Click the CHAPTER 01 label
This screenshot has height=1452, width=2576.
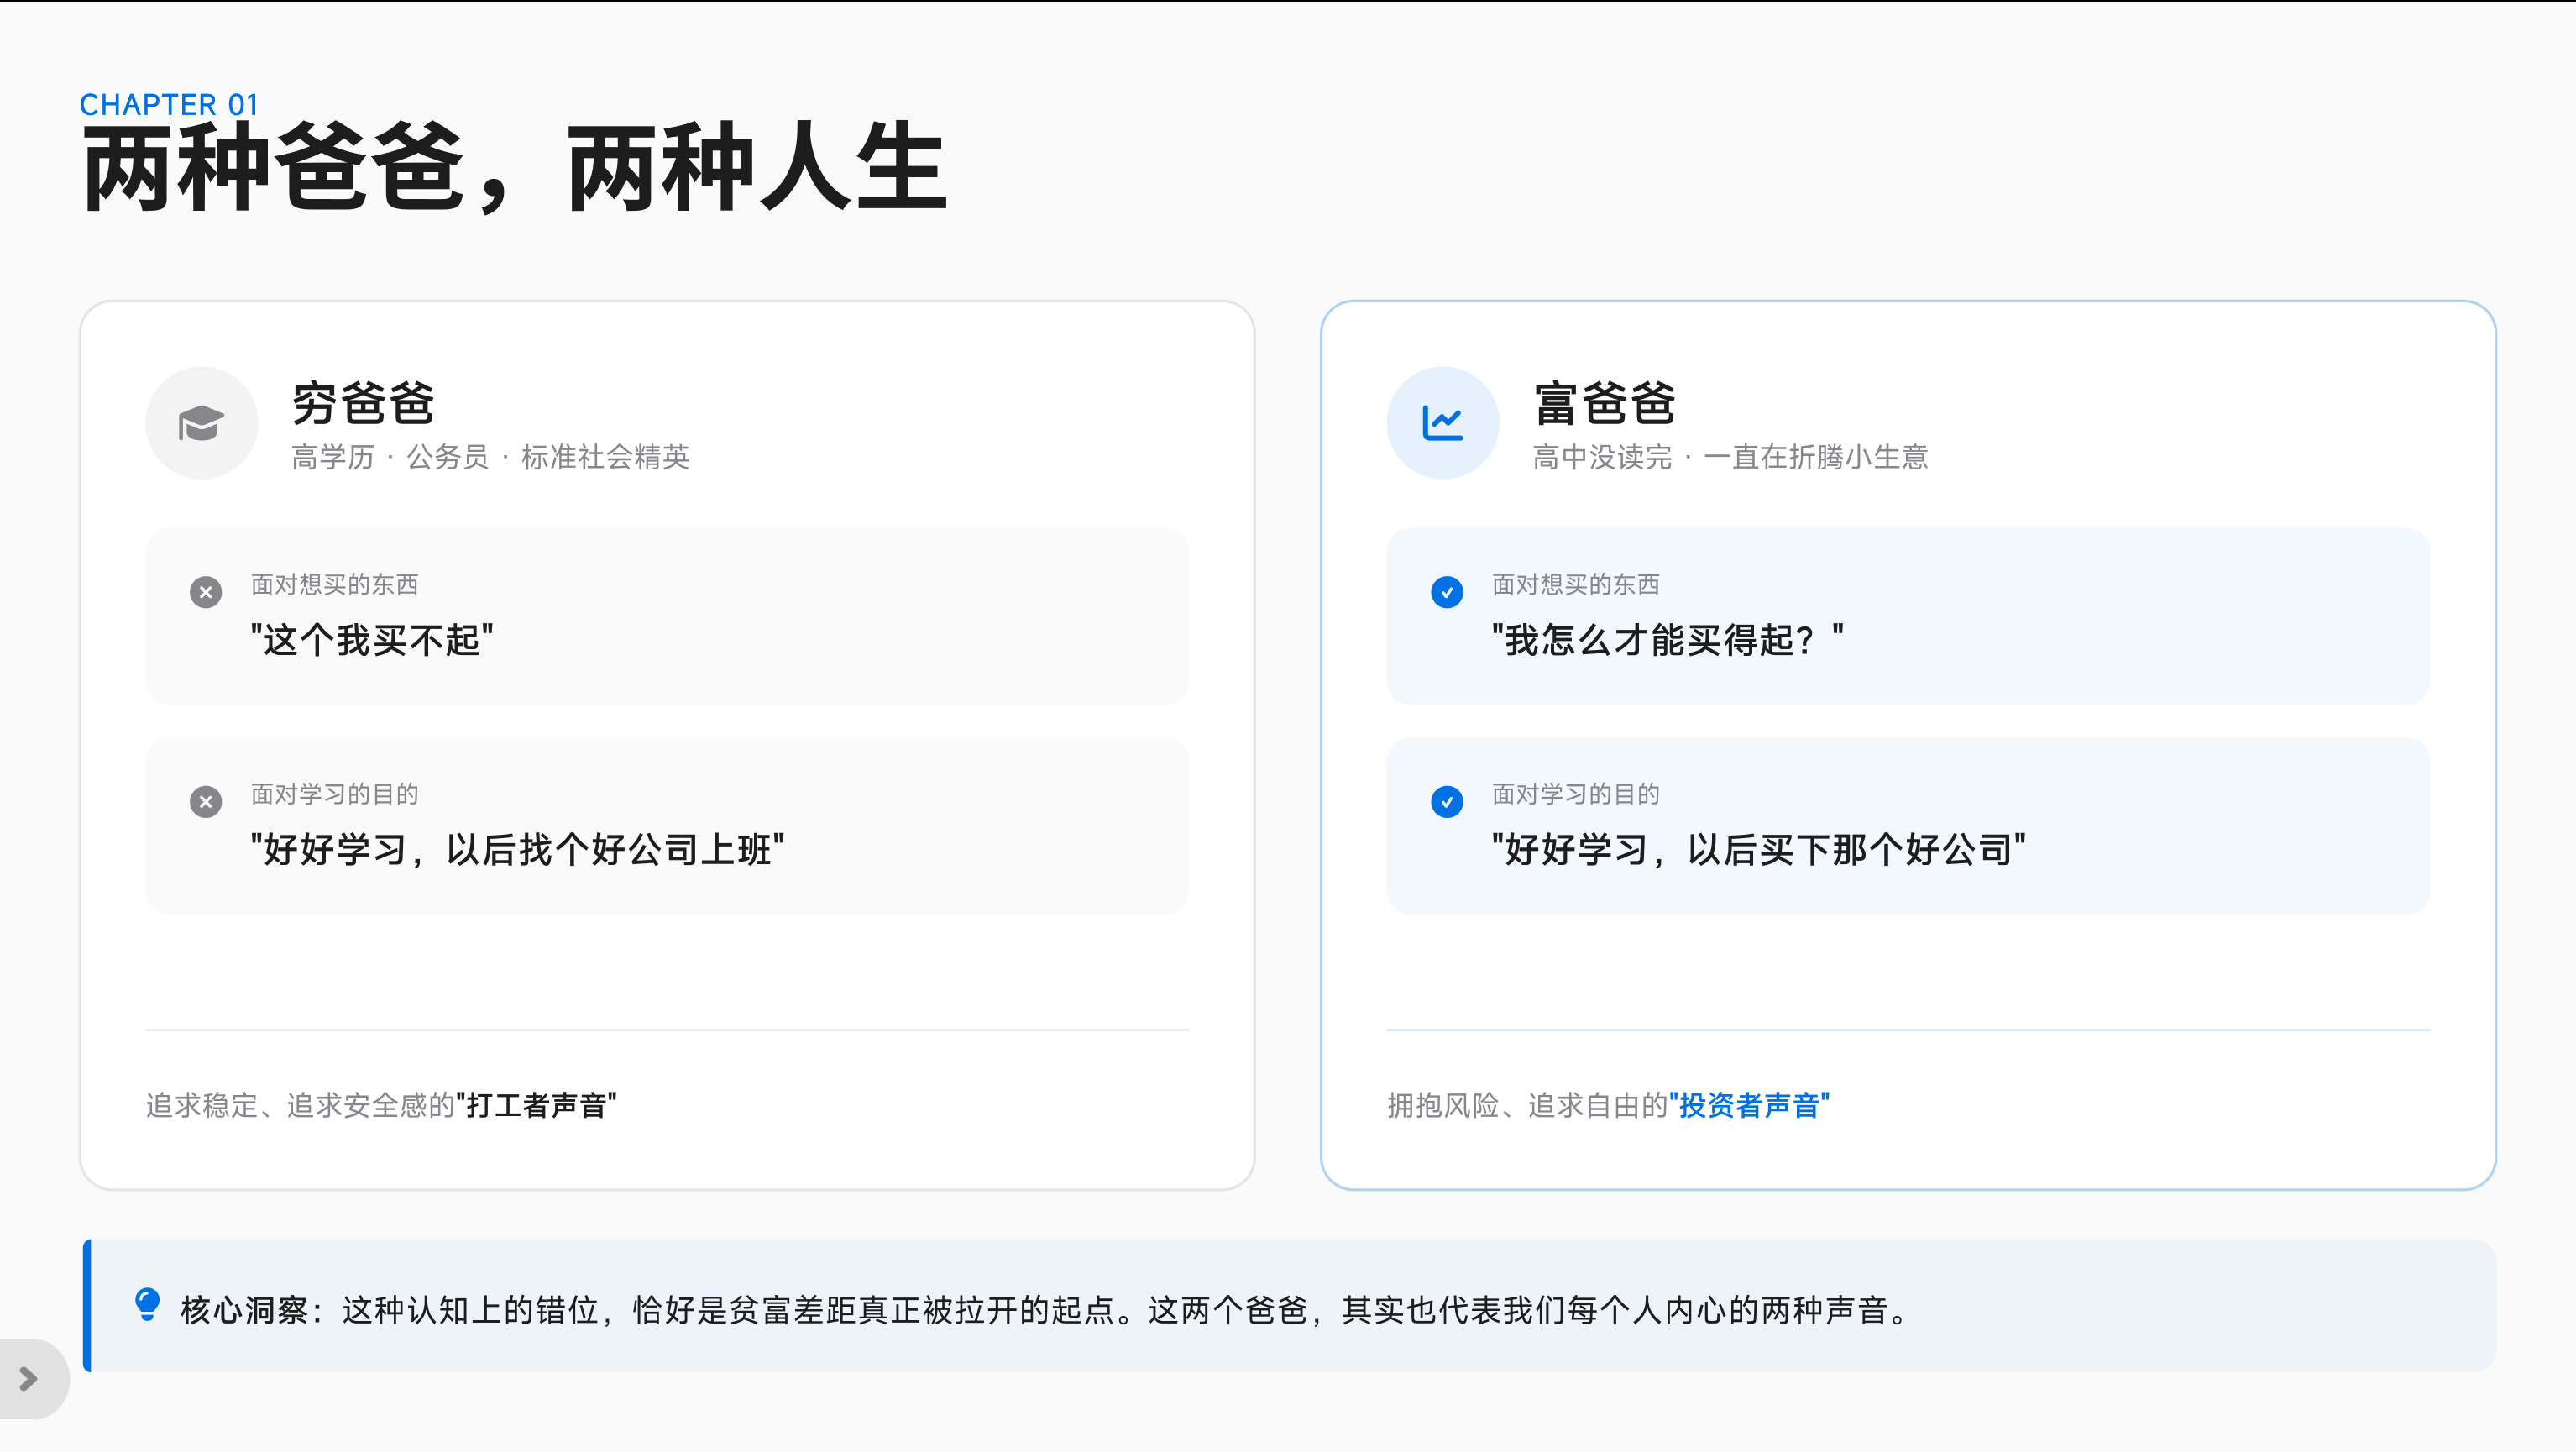tap(169, 104)
